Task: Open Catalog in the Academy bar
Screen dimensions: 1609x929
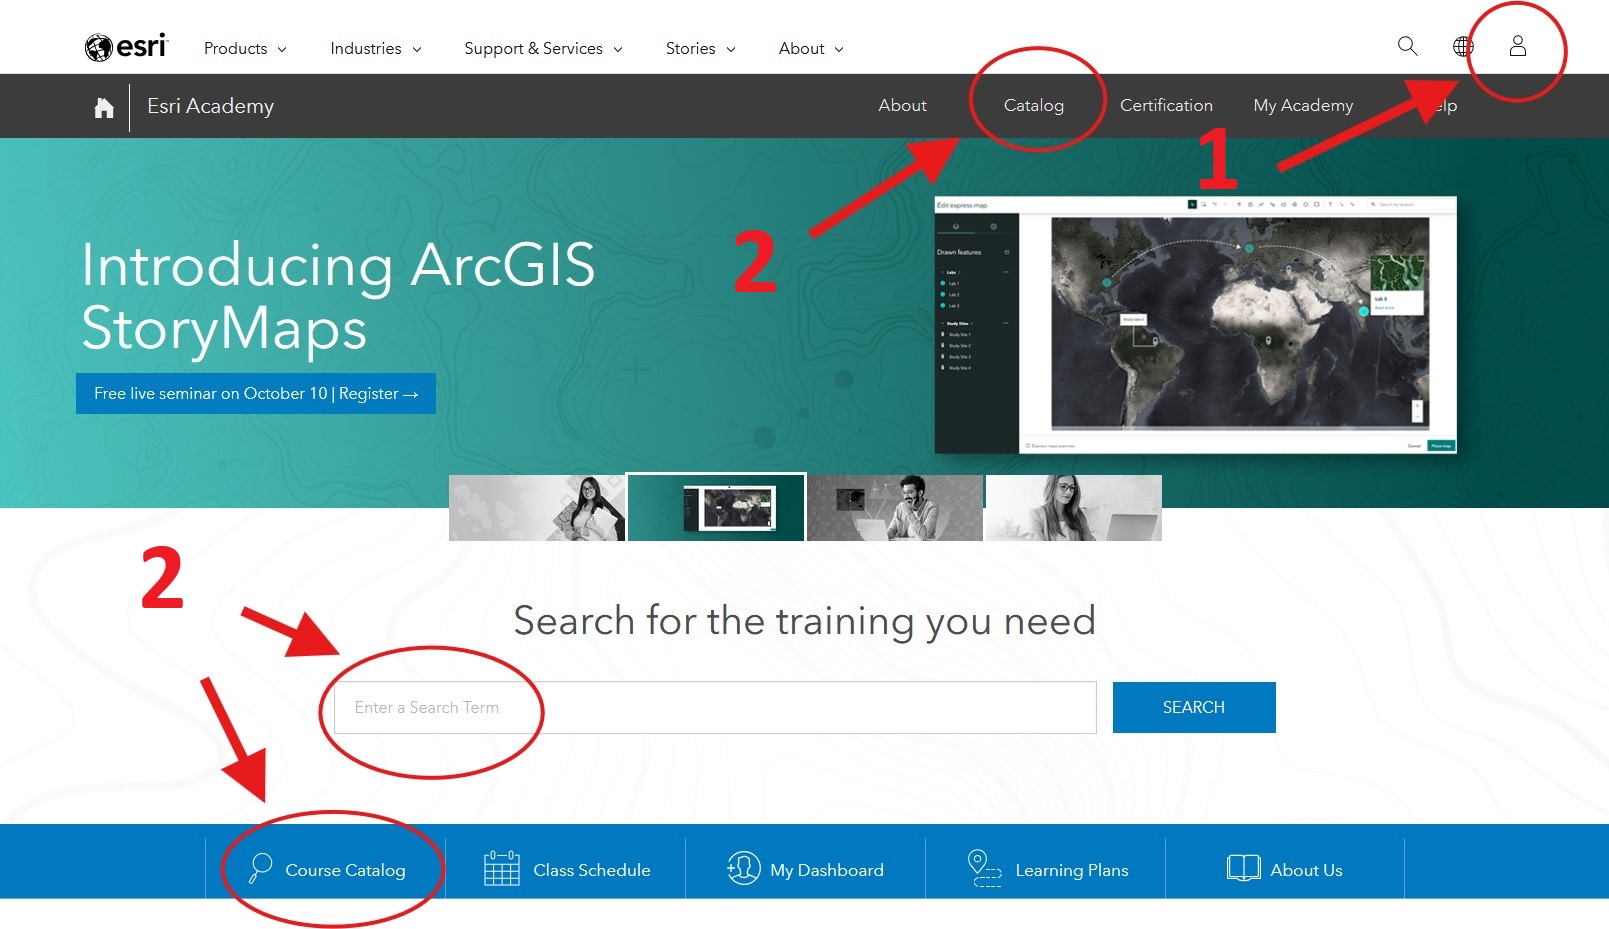Action: 1033,105
